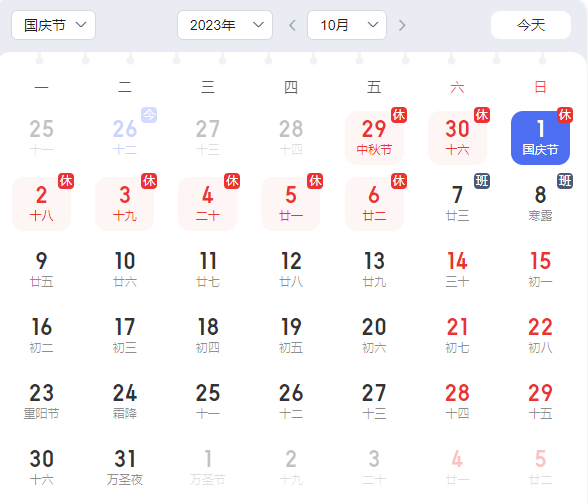Select October 12 廿八

291,270
